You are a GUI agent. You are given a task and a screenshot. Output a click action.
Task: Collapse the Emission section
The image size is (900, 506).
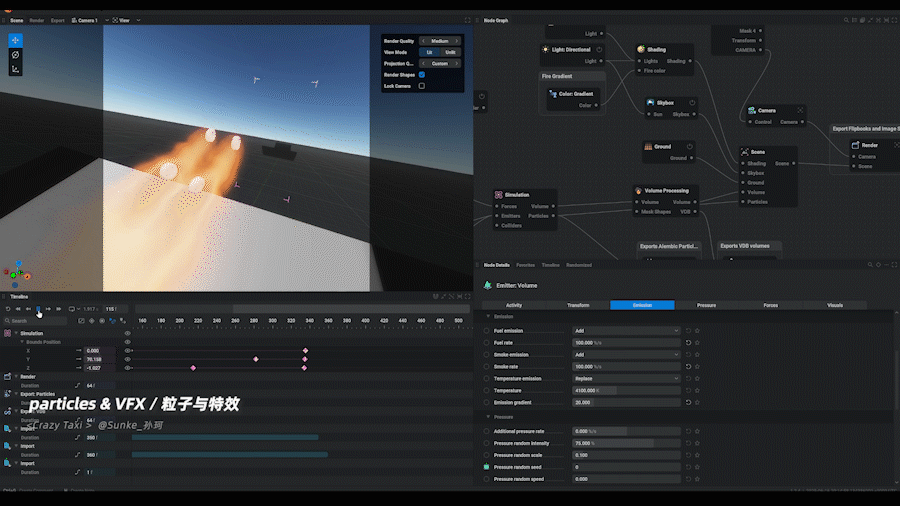[488, 316]
